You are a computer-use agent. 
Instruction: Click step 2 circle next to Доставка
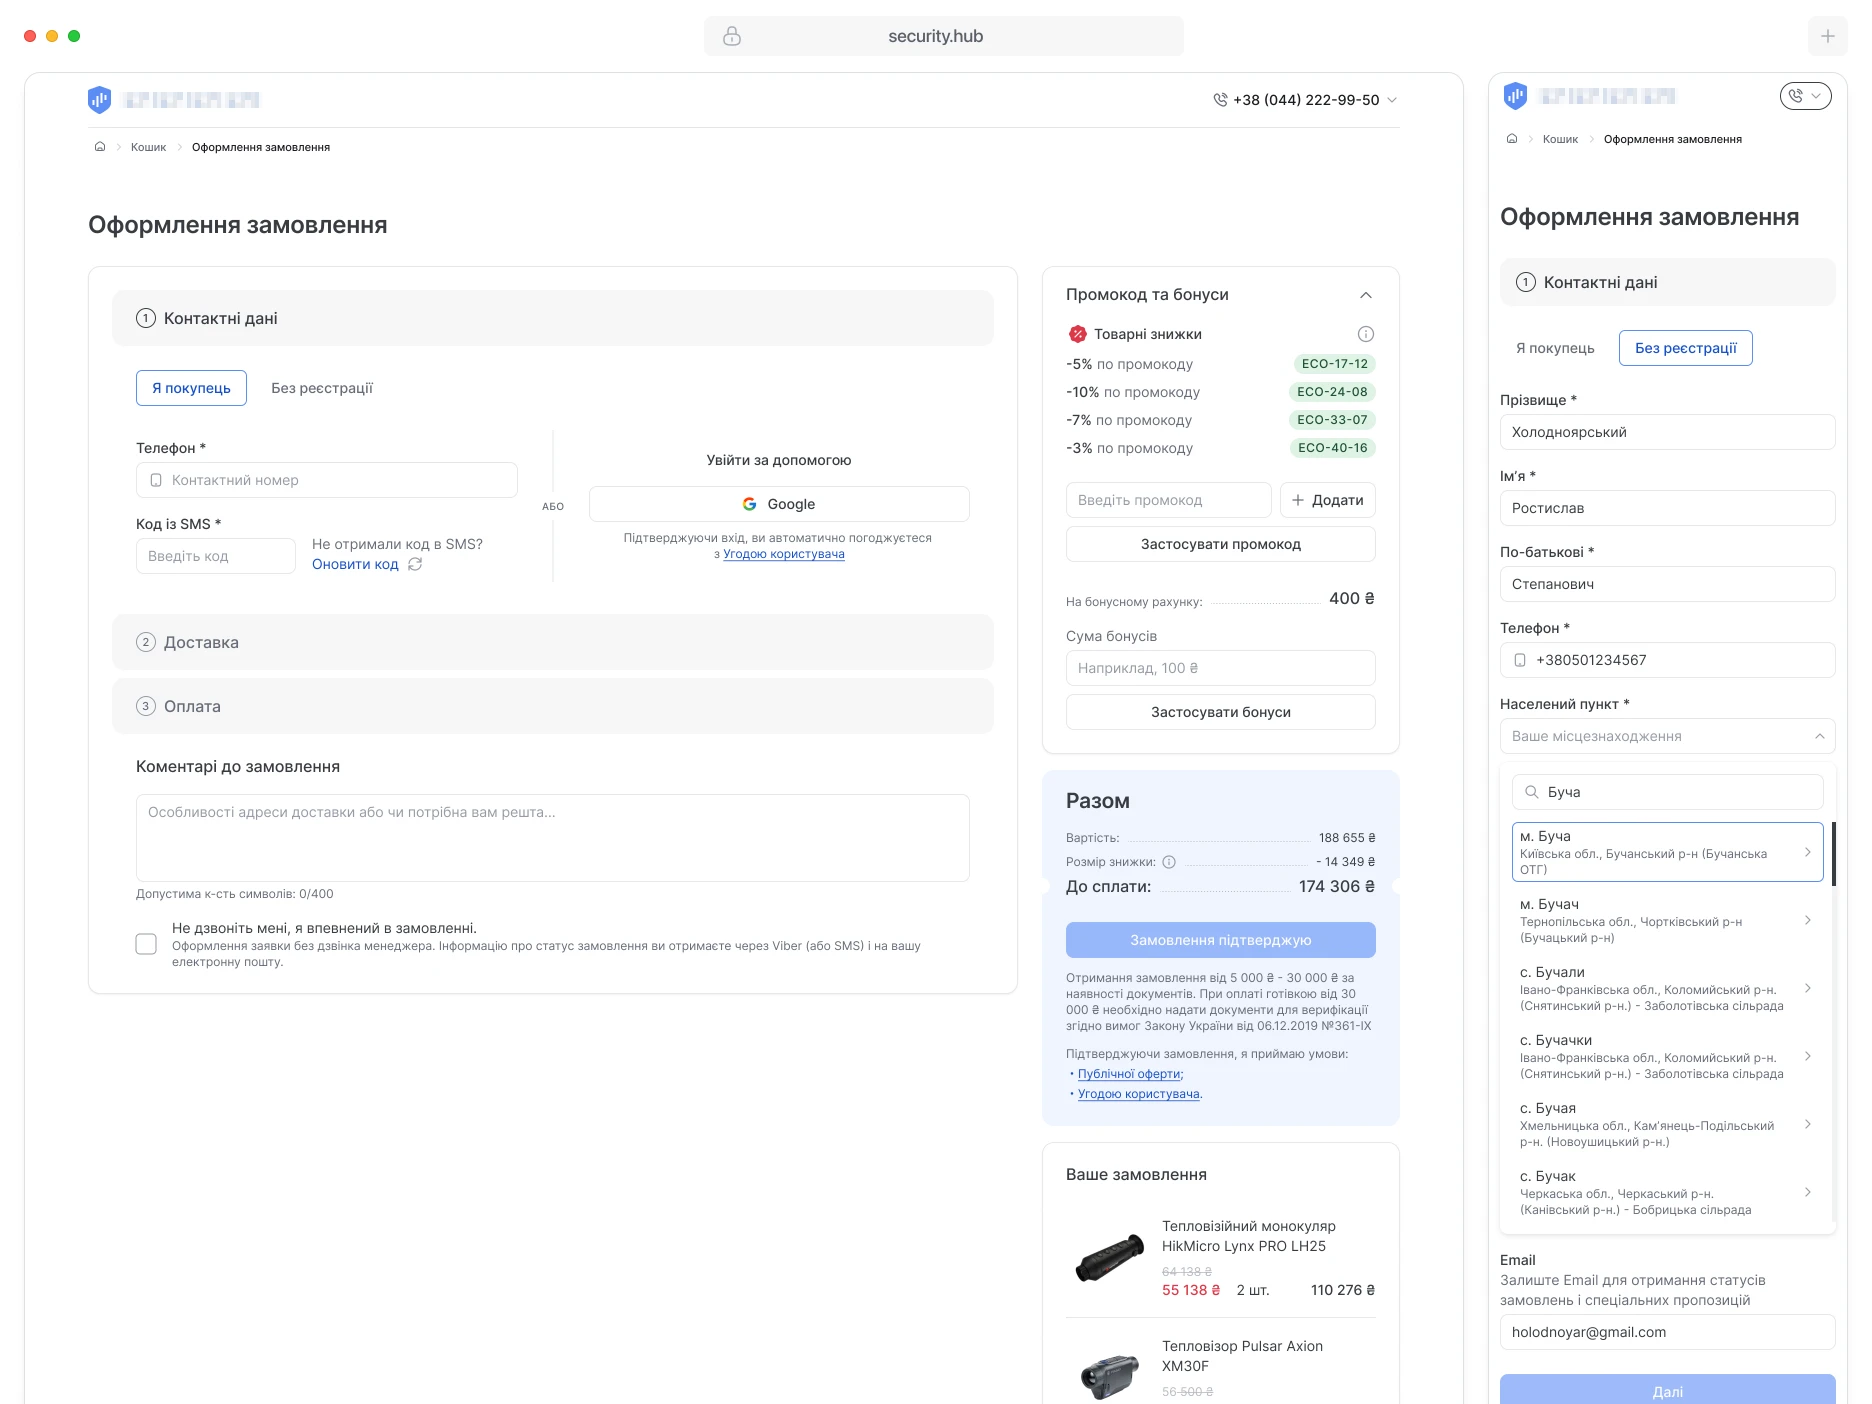[146, 642]
